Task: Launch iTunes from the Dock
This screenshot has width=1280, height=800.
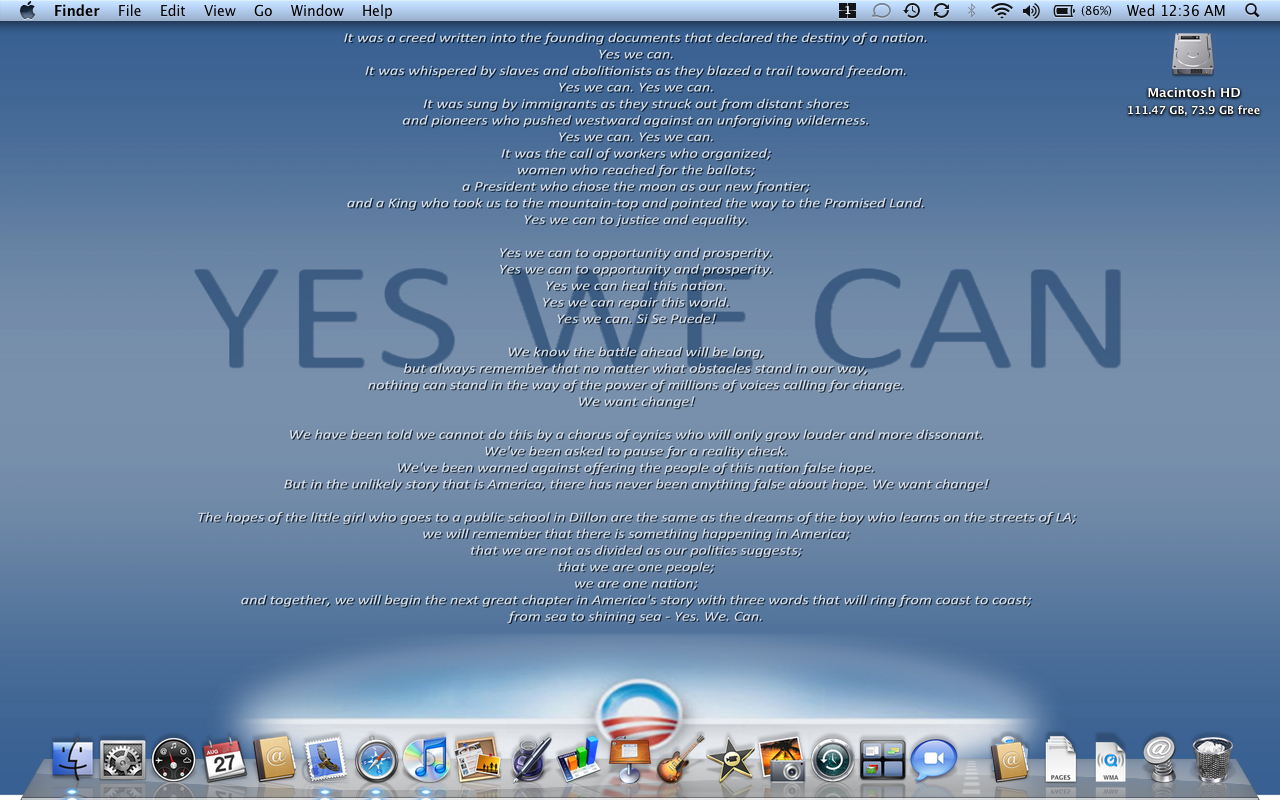Action: pyautogui.click(x=426, y=760)
